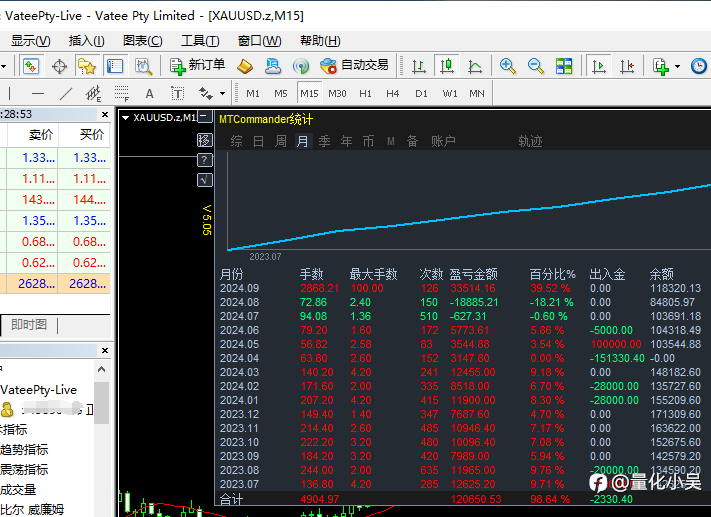Open the add indicators icon

pyautogui.click(x=661, y=67)
